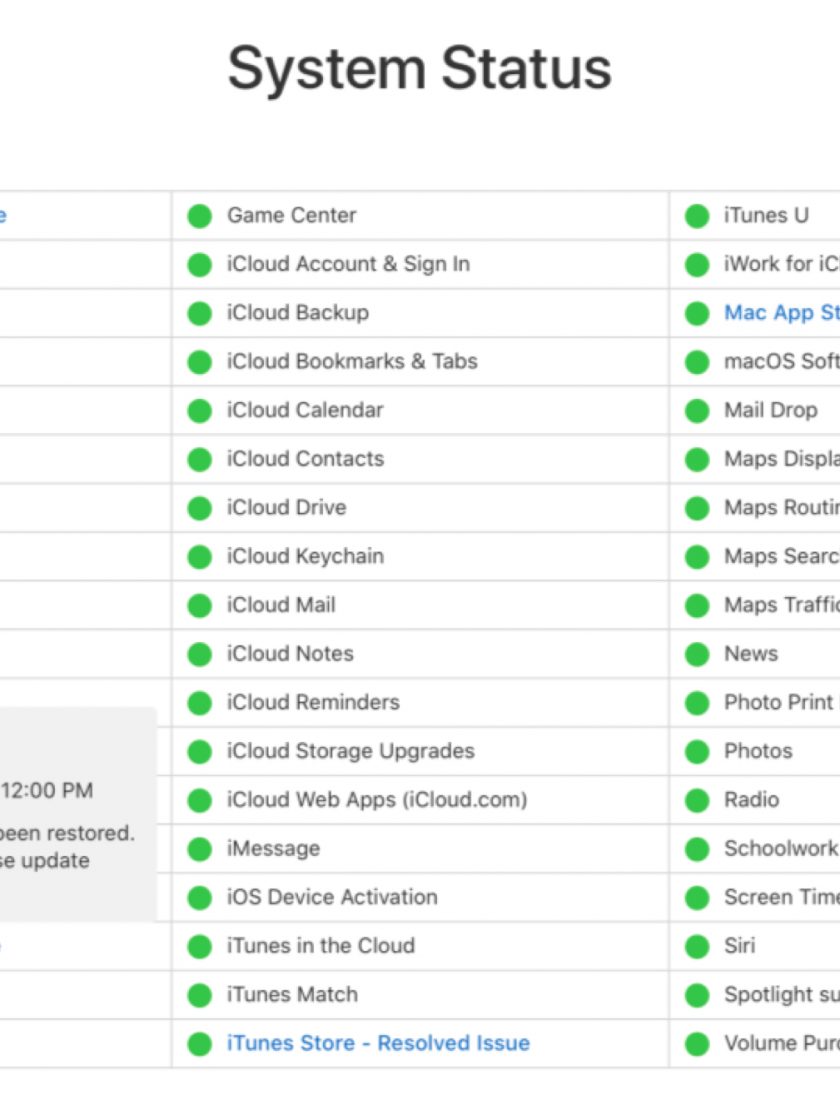840x1120 pixels.
Task: Click the green dot beside iTunes U
Action: tap(697, 216)
